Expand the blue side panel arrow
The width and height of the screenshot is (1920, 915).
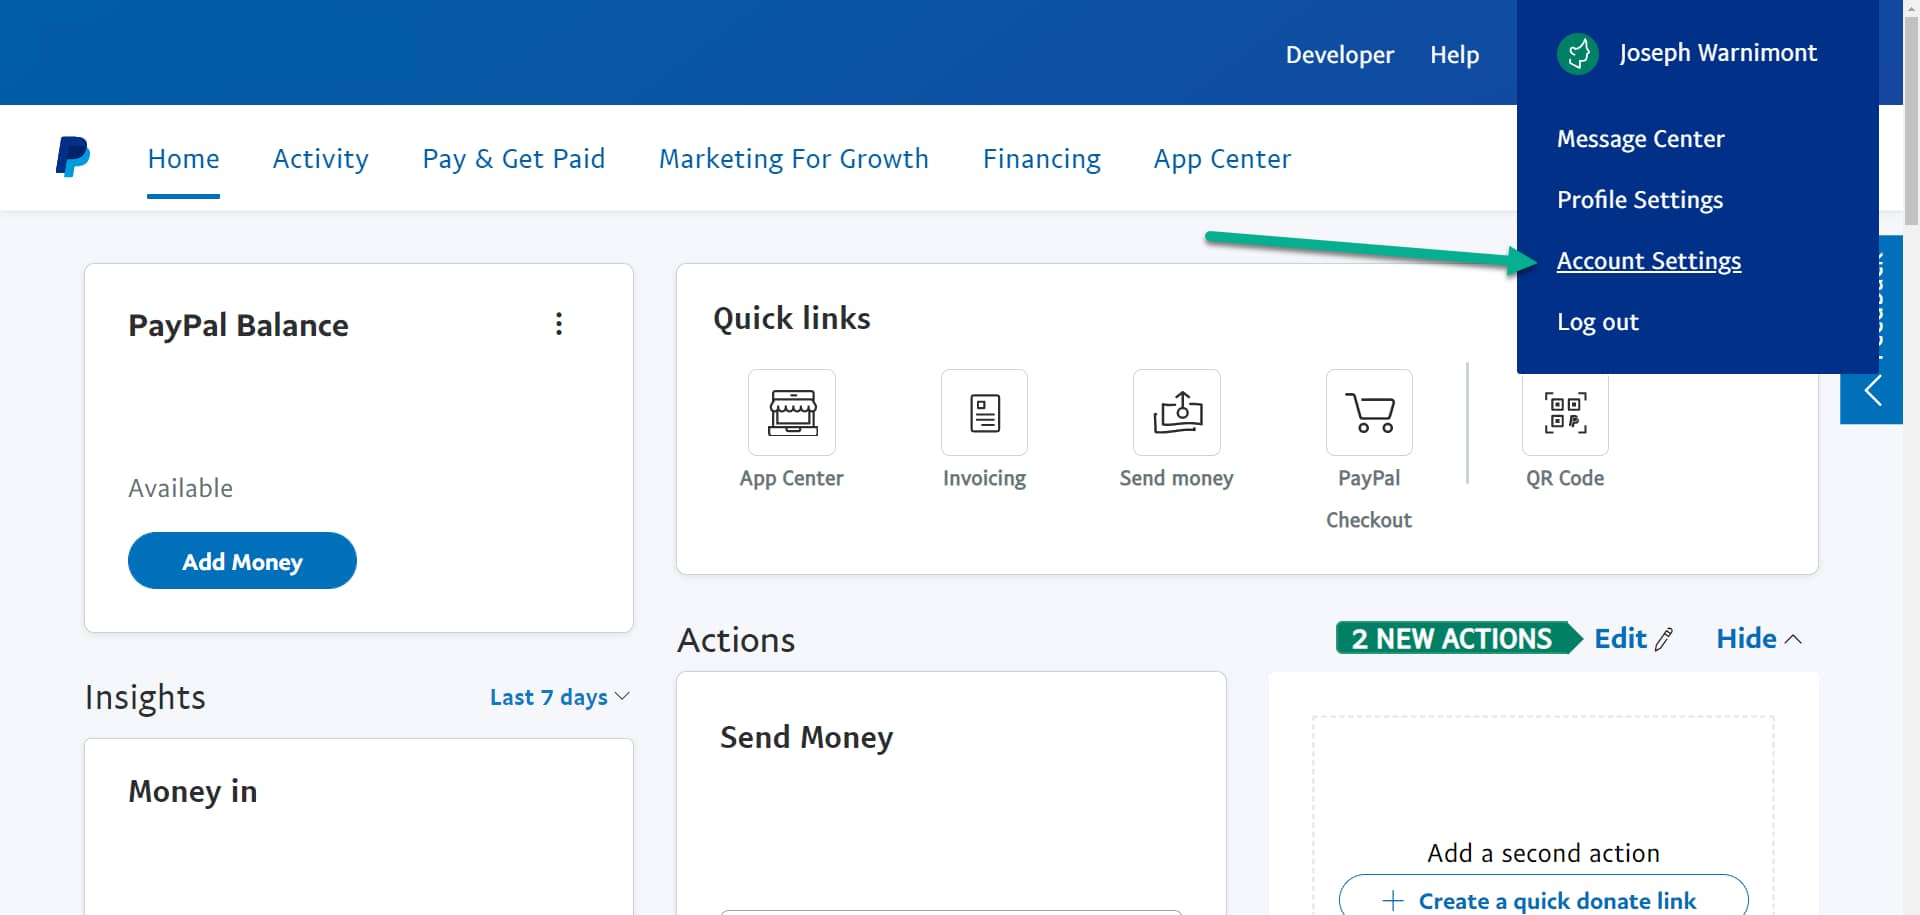1871,391
